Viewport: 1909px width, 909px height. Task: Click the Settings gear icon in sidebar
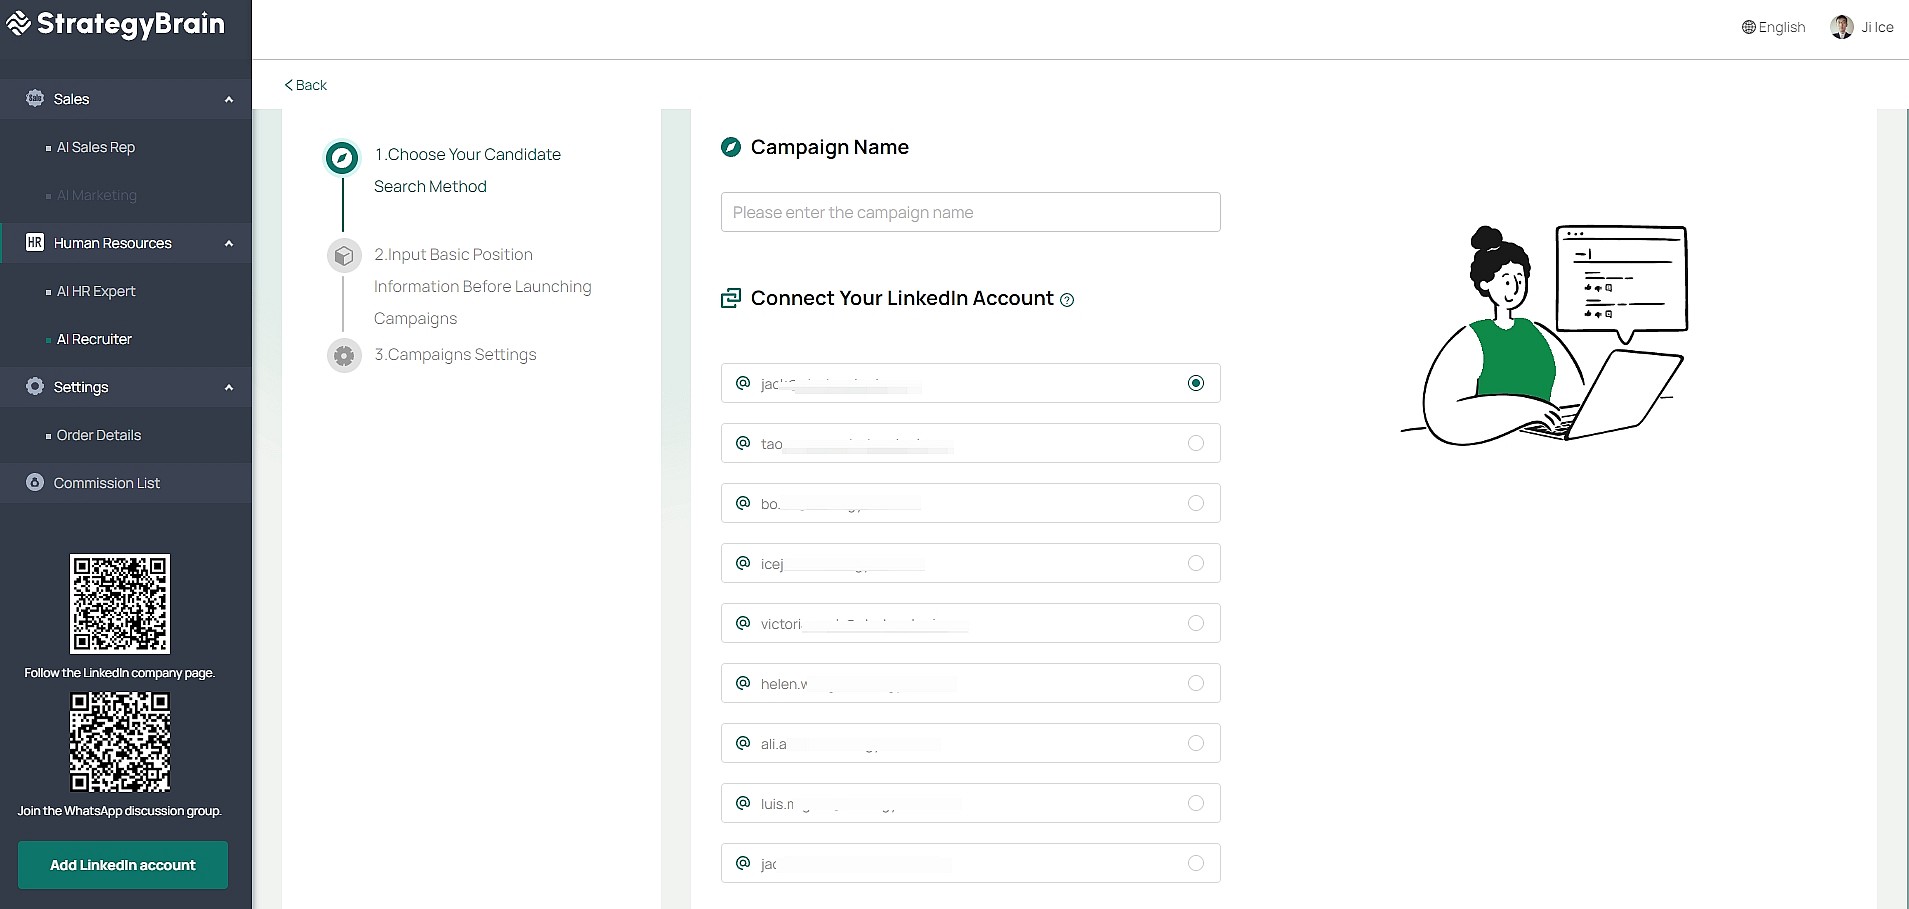tap(35, 386)
